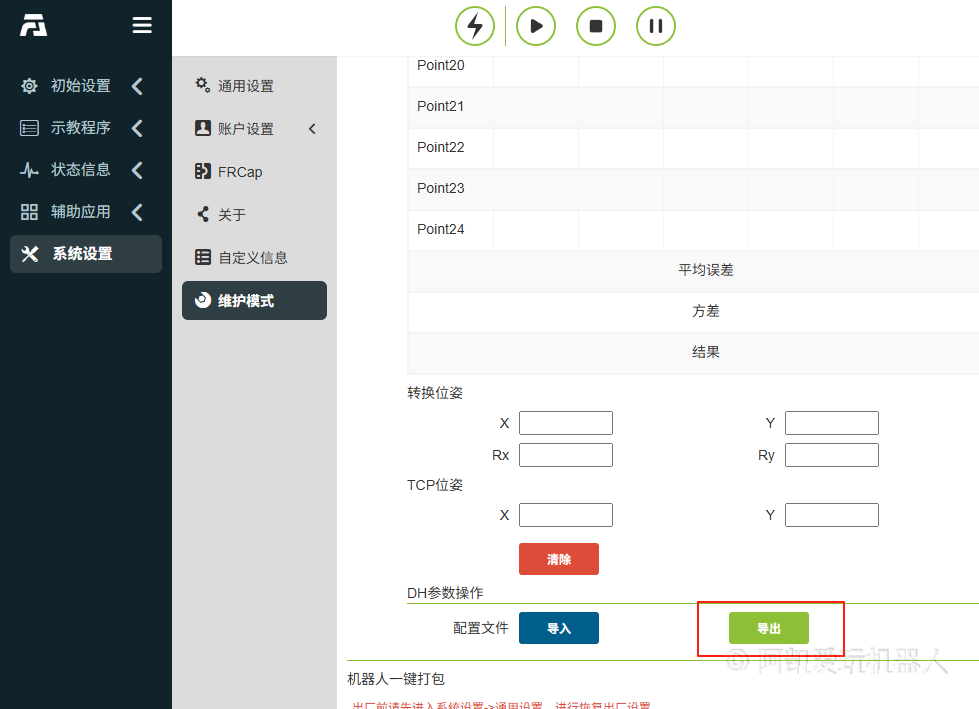Open the 关于 about page
This screenshot has width=979, height=709.
(231, 215)
